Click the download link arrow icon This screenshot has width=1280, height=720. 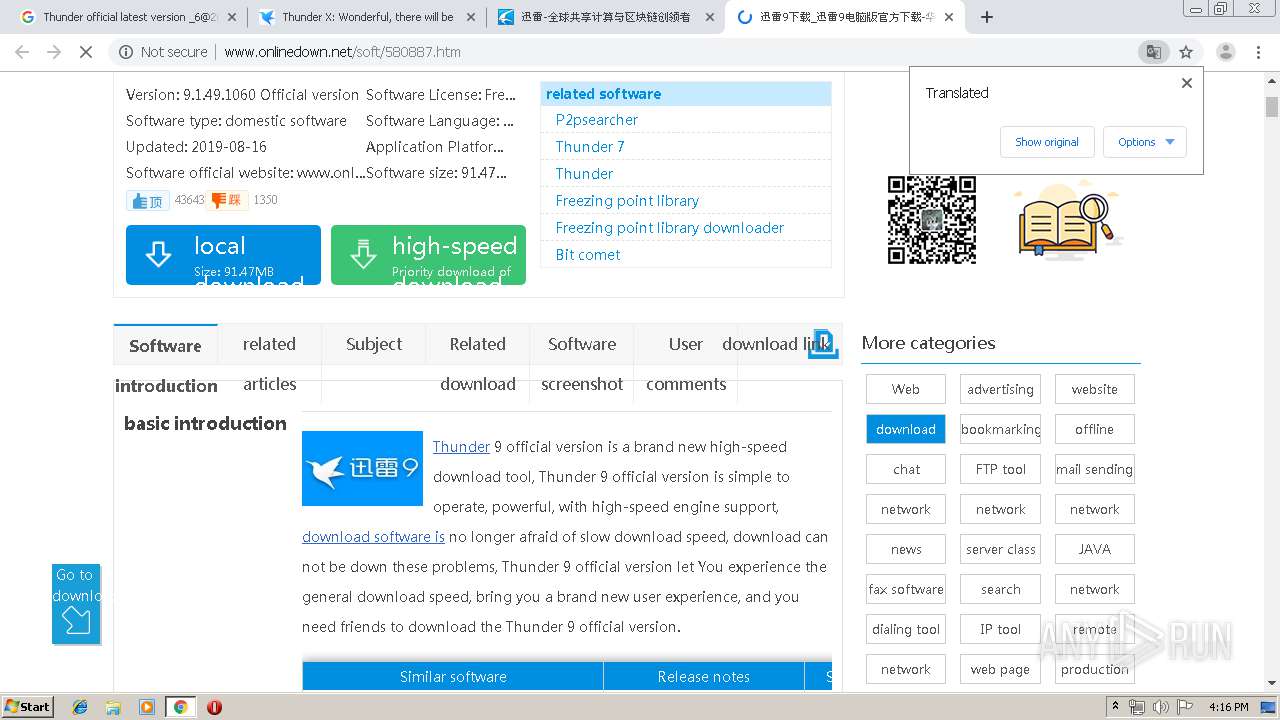point(823,343)
